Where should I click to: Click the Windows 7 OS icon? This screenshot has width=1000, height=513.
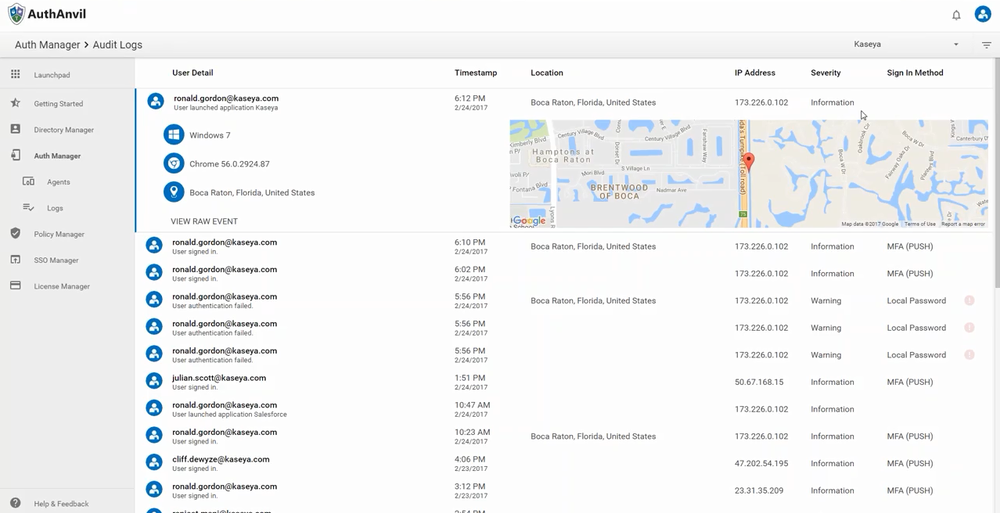[x=173, y=135]
